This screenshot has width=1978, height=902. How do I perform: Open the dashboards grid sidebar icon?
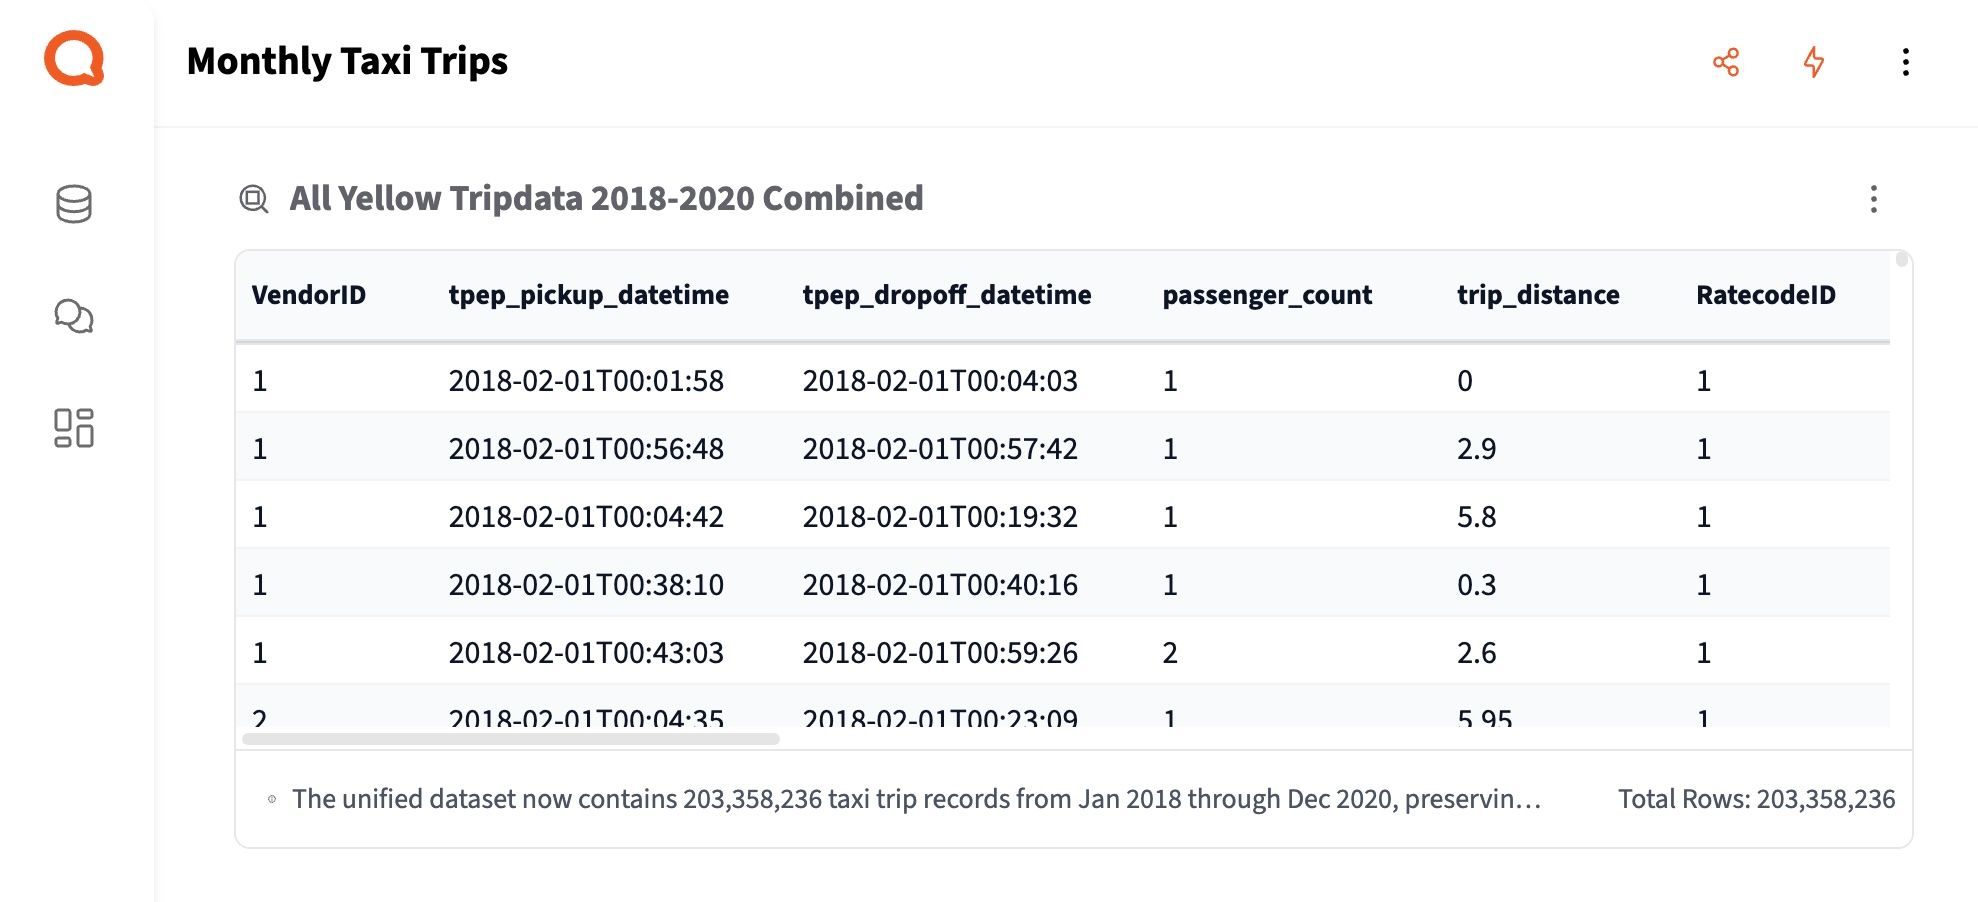74,428
